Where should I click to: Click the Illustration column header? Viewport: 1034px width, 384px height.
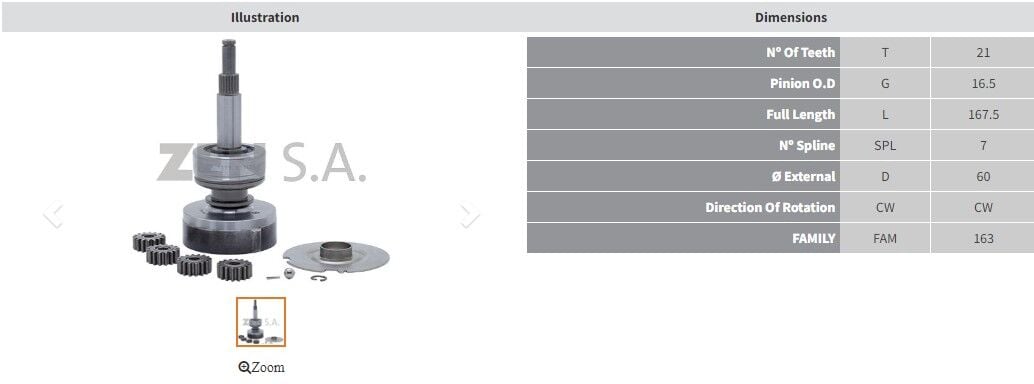pos(265,17)
